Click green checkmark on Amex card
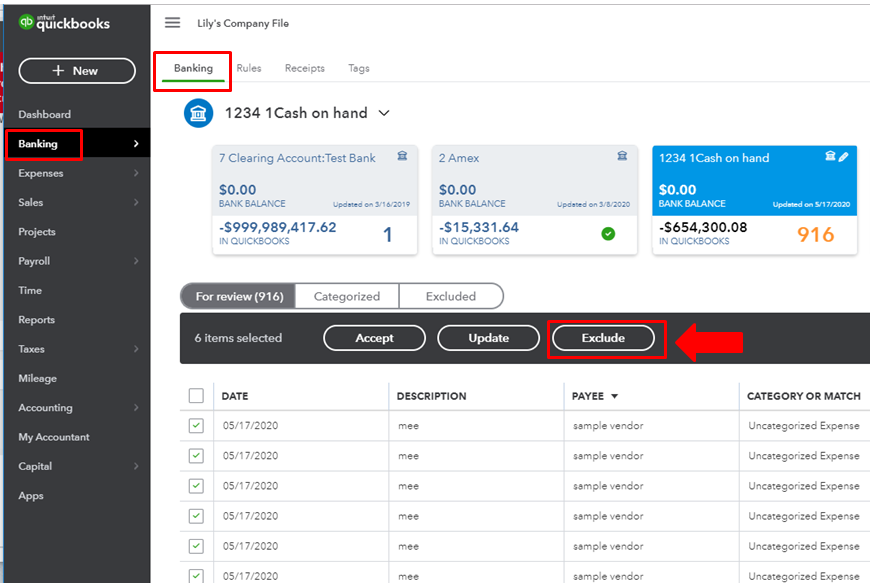 coord(608,234)
